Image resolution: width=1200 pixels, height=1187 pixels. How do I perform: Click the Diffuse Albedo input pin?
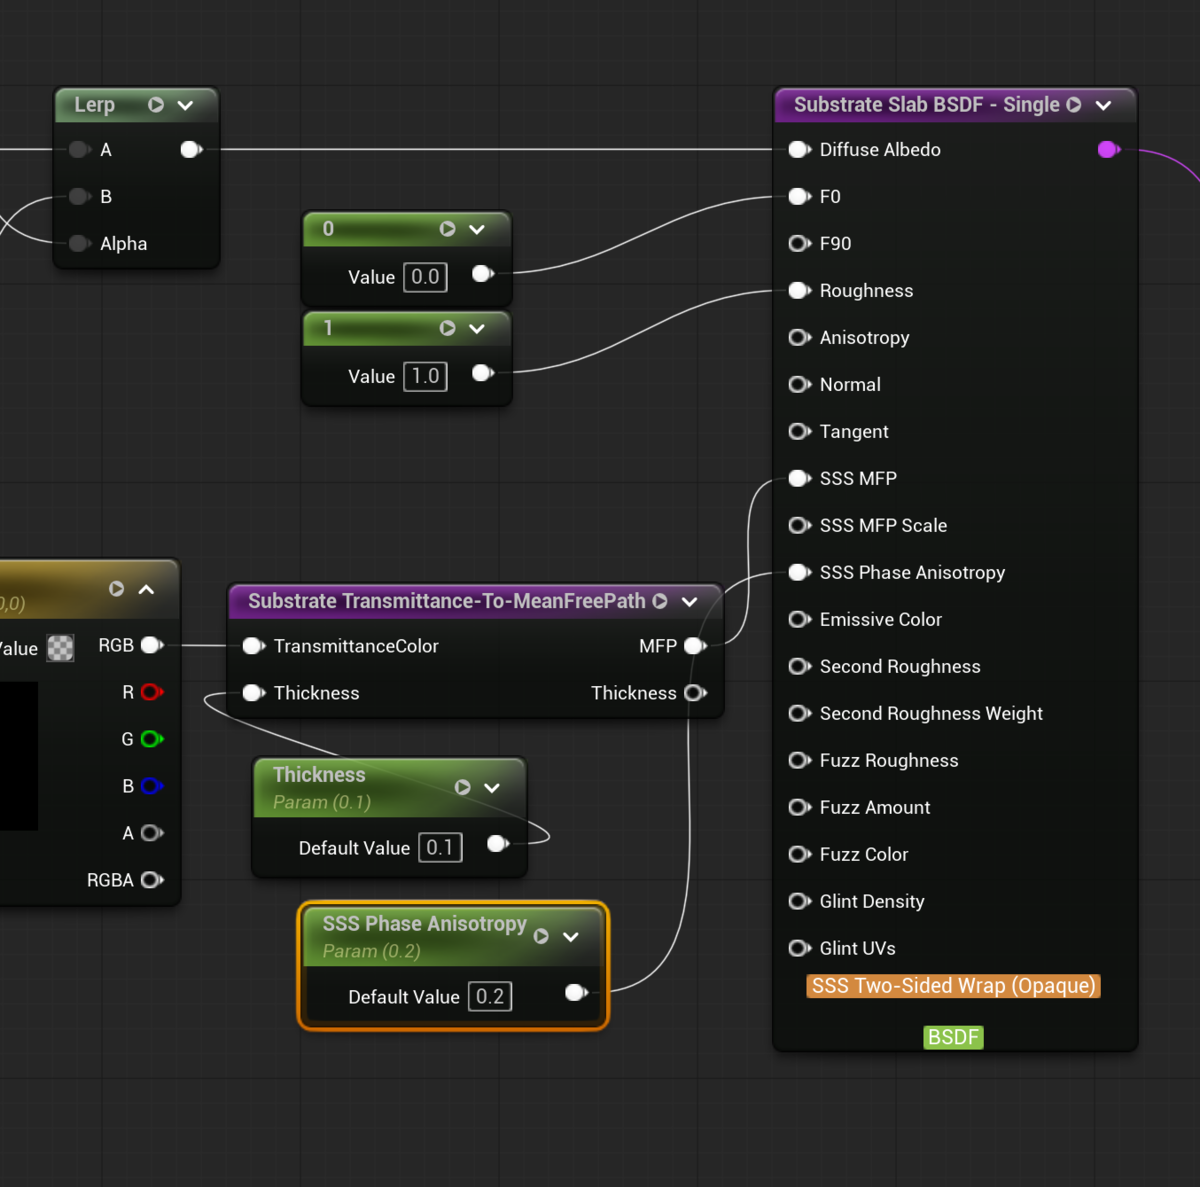[x=799, y=150]
